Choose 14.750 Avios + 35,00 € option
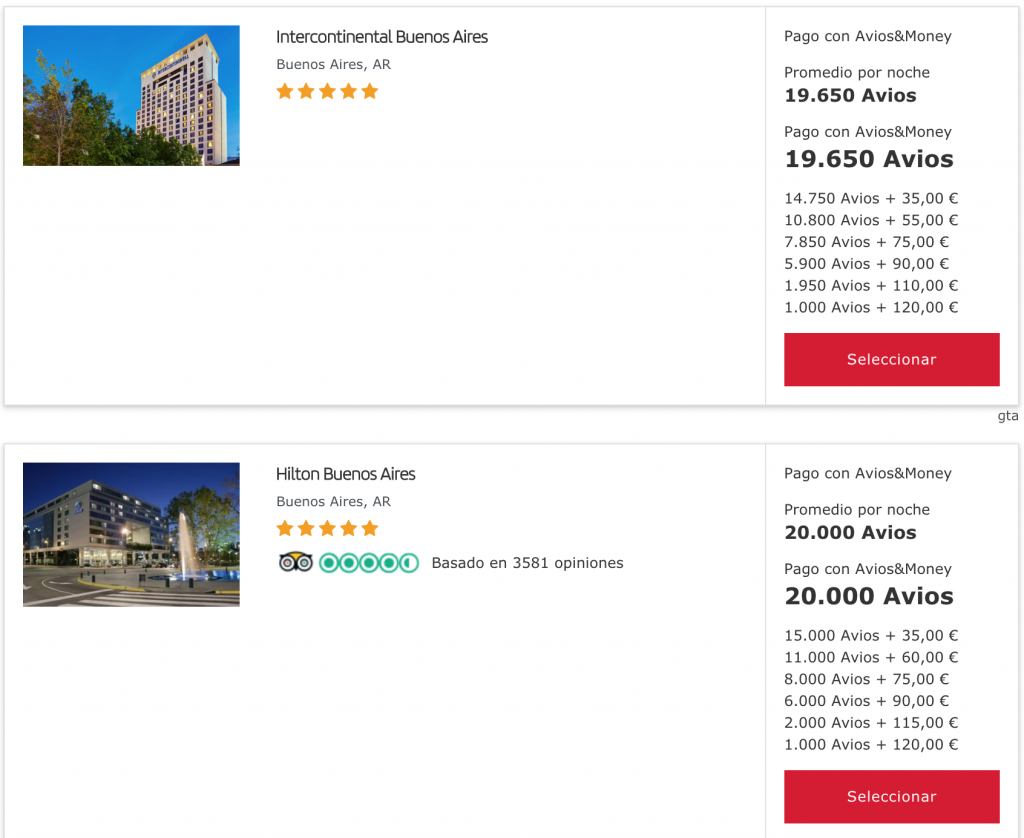 pos(871,198)
